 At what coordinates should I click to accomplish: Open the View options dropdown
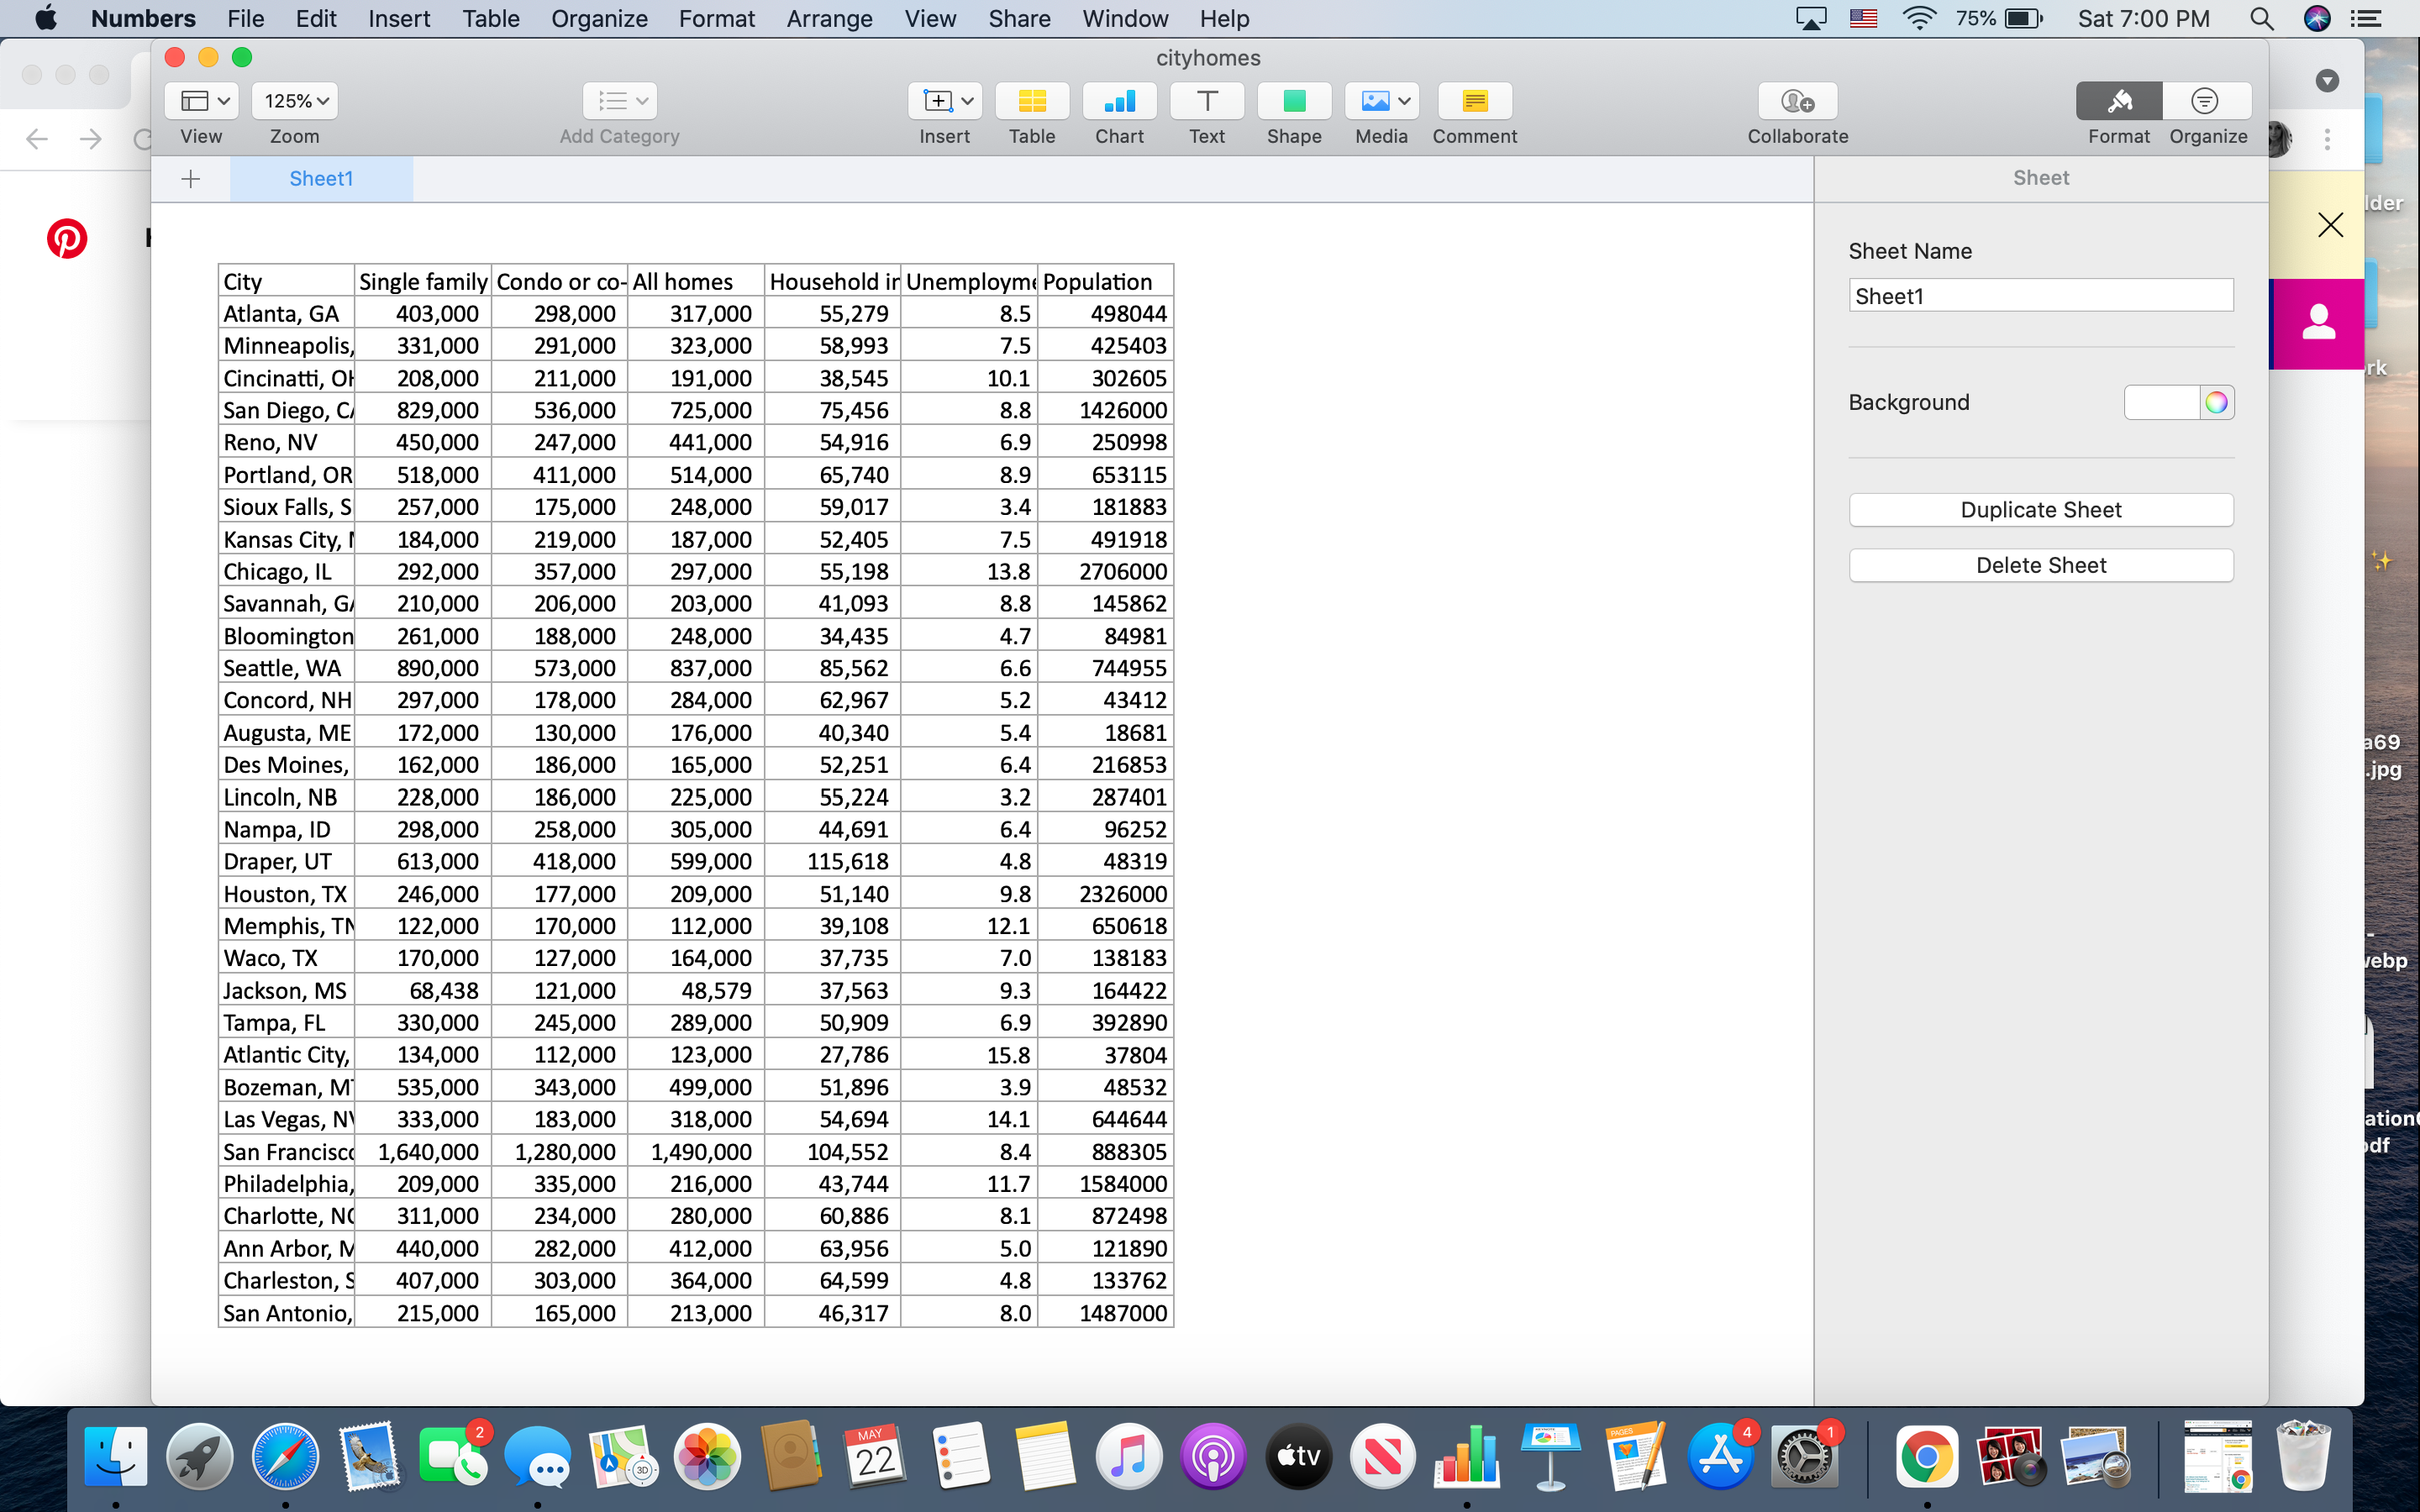[x=200, y=100]
